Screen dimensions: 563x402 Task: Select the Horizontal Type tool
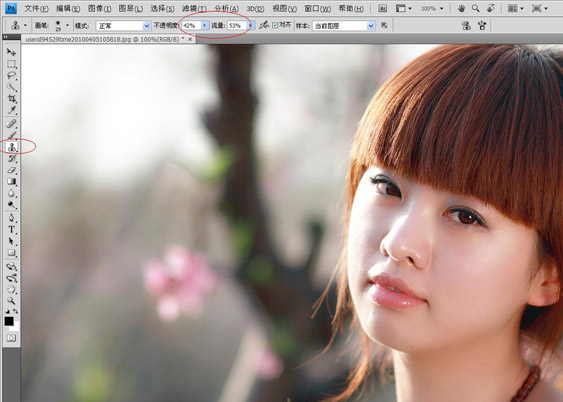11,229
